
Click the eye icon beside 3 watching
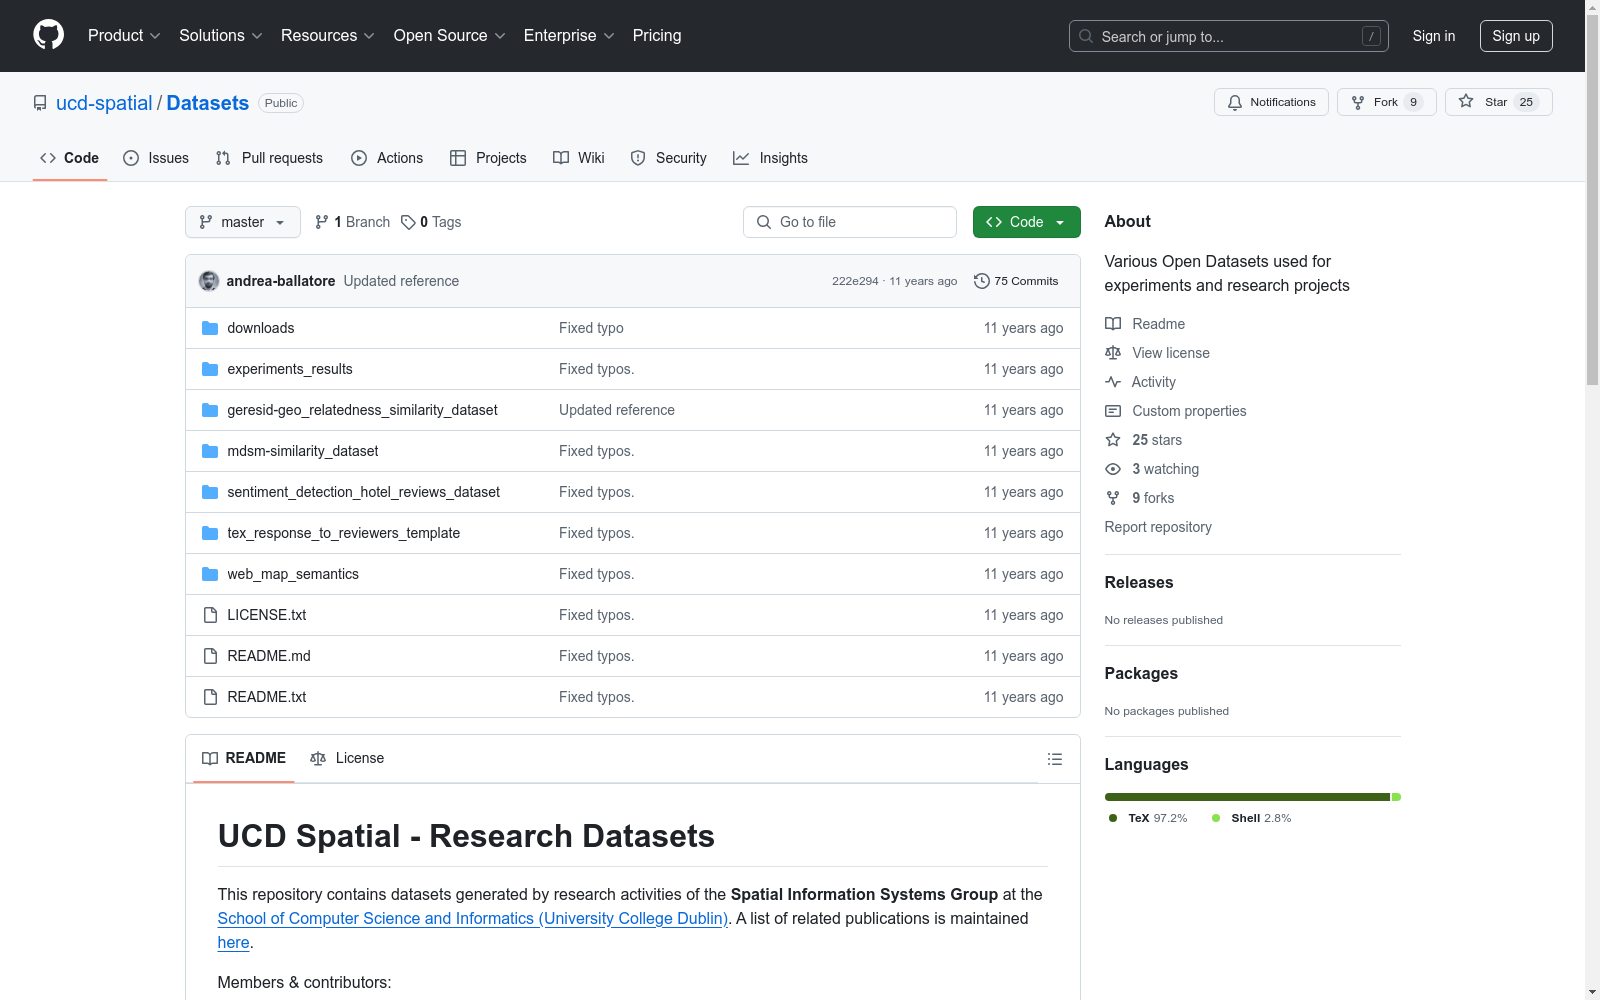point(1113,469)
